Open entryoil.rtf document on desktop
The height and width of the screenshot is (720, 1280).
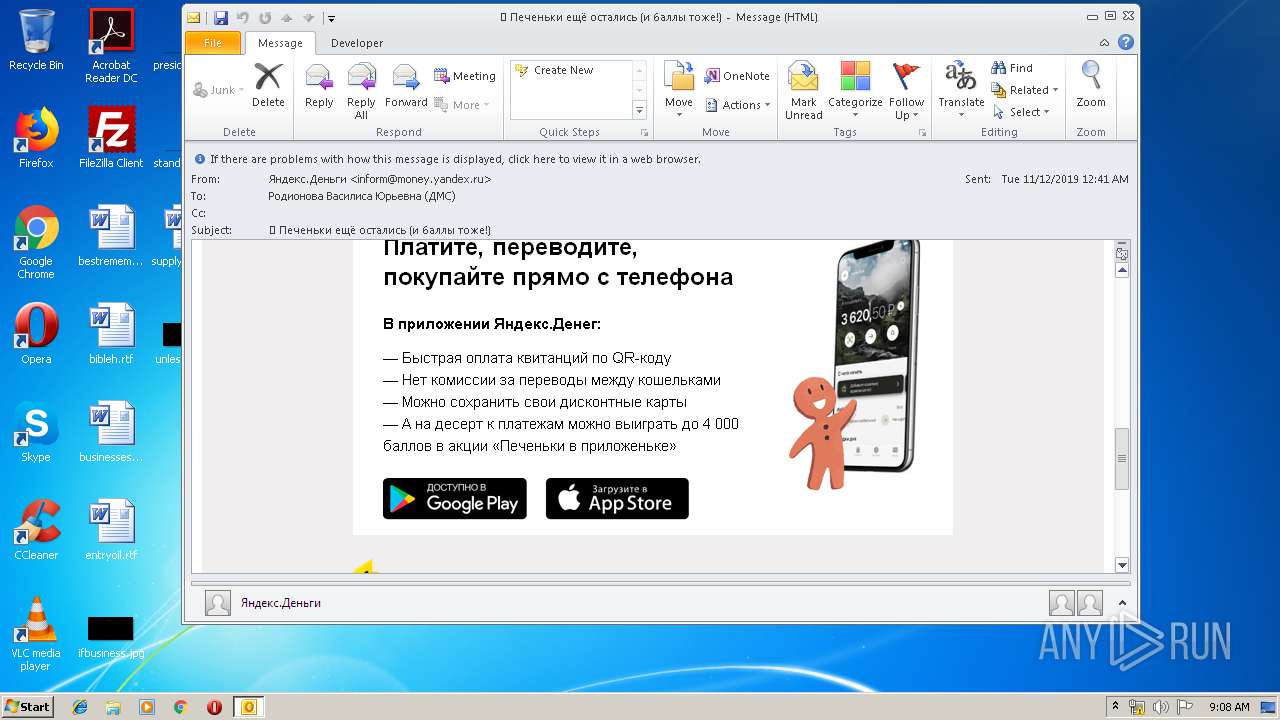[x=111, y=530]
